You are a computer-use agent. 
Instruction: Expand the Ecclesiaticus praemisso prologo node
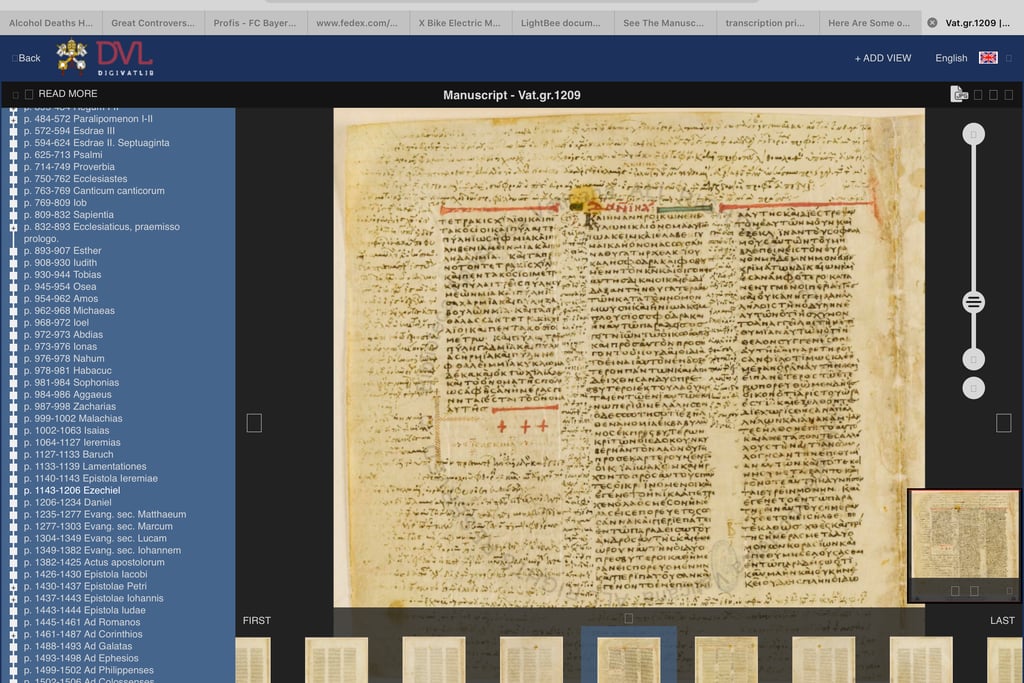click(x=13, y=227)
